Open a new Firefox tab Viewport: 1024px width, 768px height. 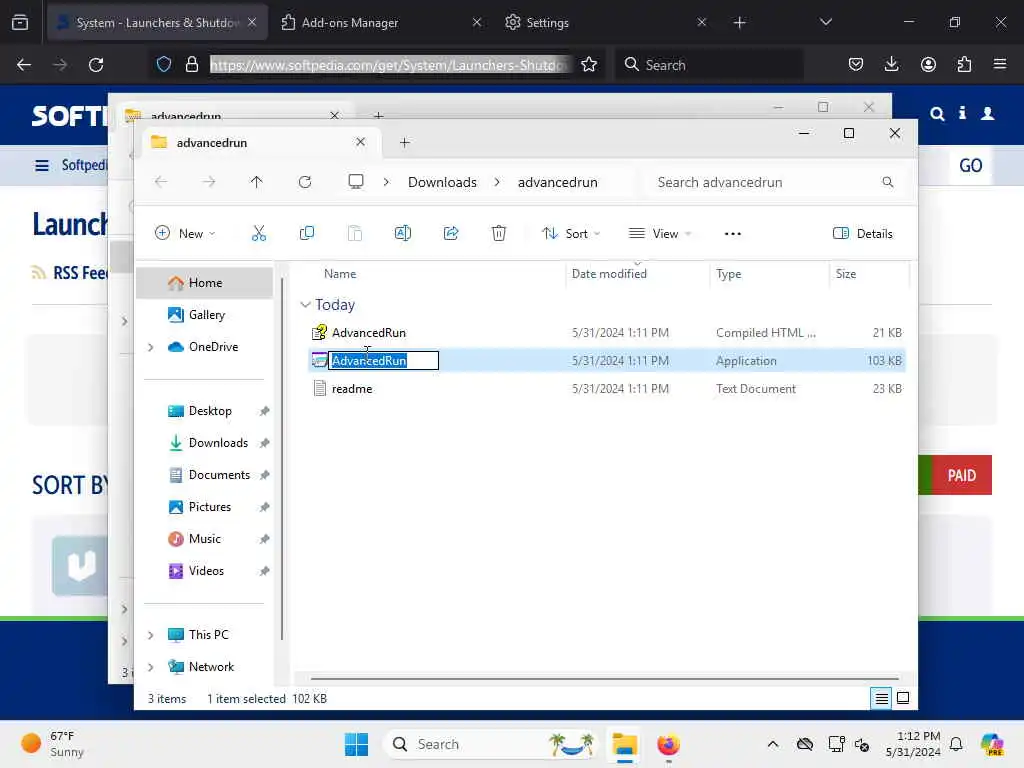tap(739, 23)
